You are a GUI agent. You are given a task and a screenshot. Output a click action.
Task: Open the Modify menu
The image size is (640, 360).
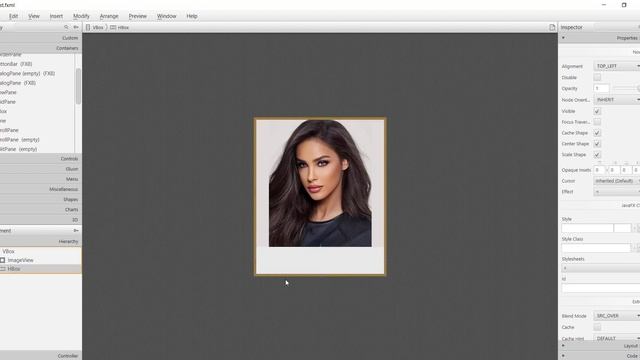[81, 16]
